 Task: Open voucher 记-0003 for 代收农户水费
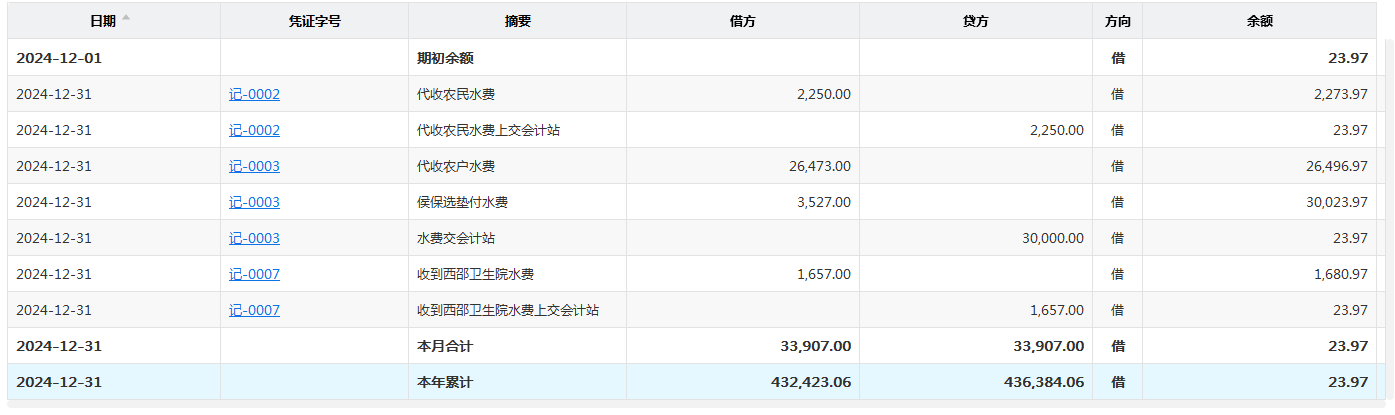pos(254,167)
